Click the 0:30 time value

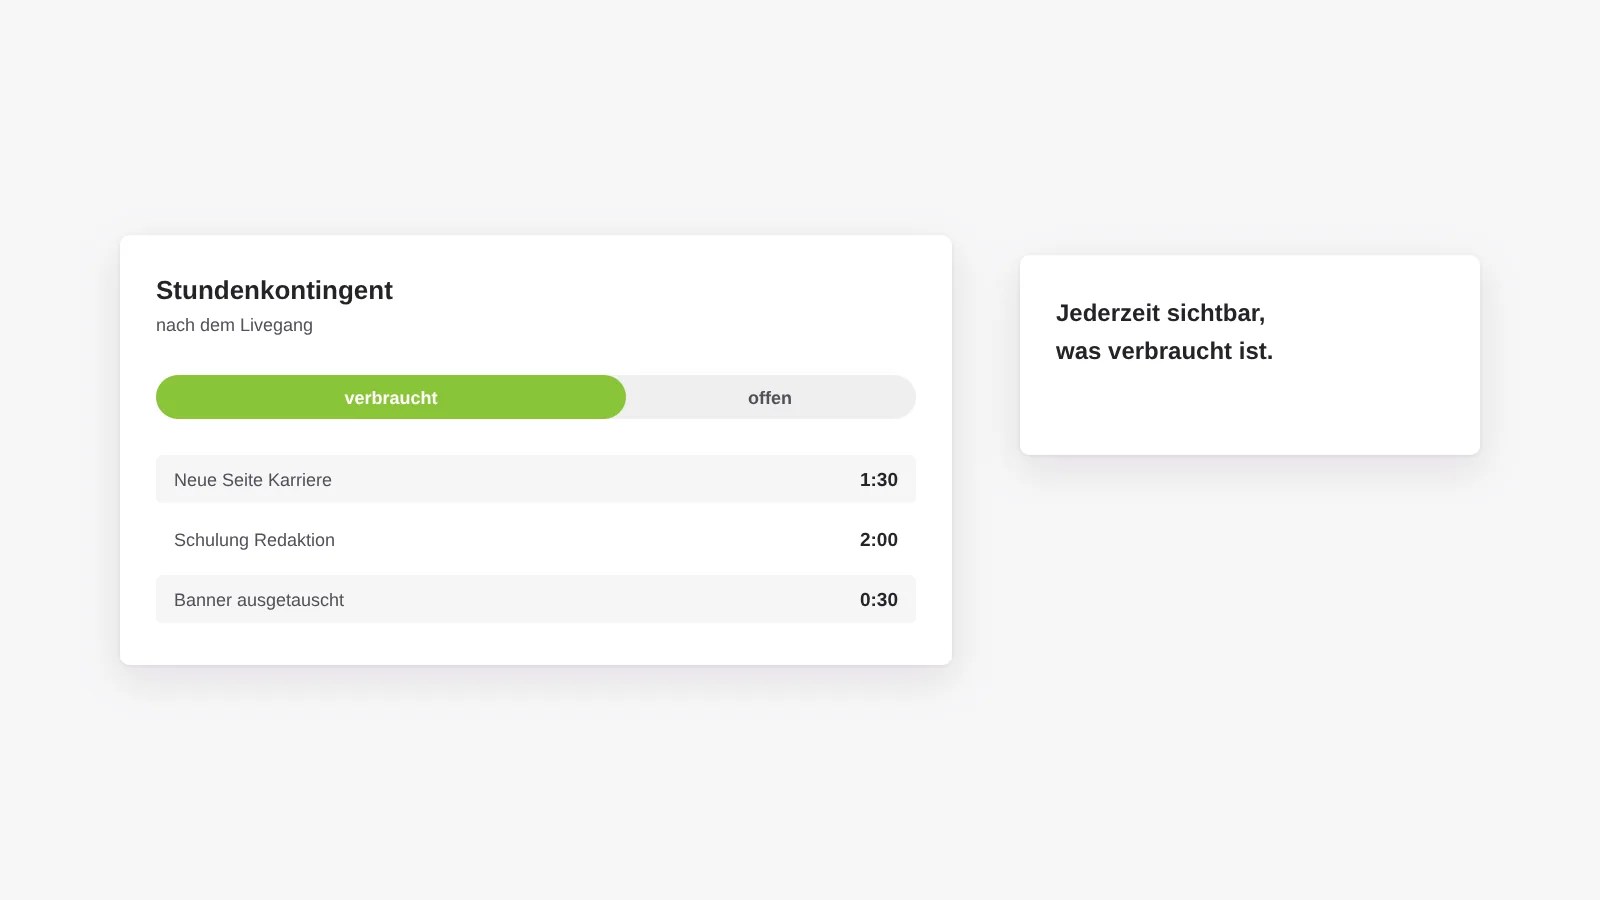[879, 600]
